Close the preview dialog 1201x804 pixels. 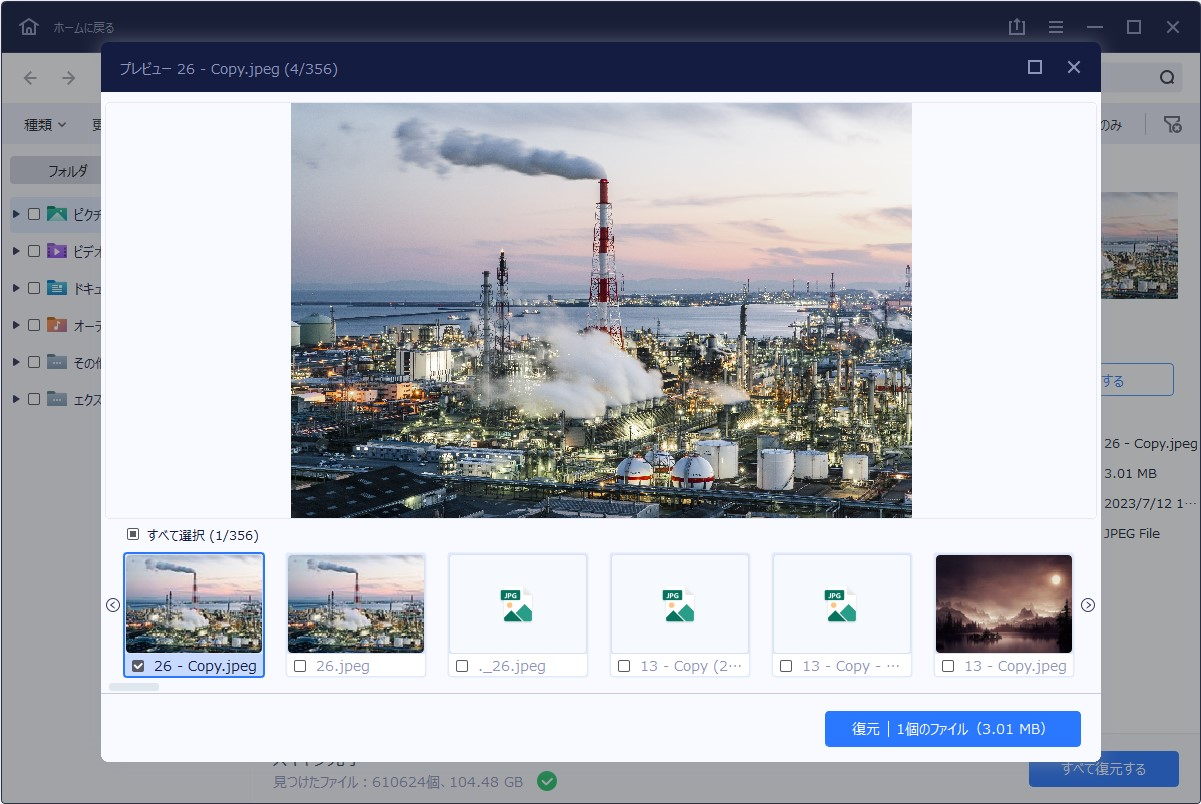1073,67
